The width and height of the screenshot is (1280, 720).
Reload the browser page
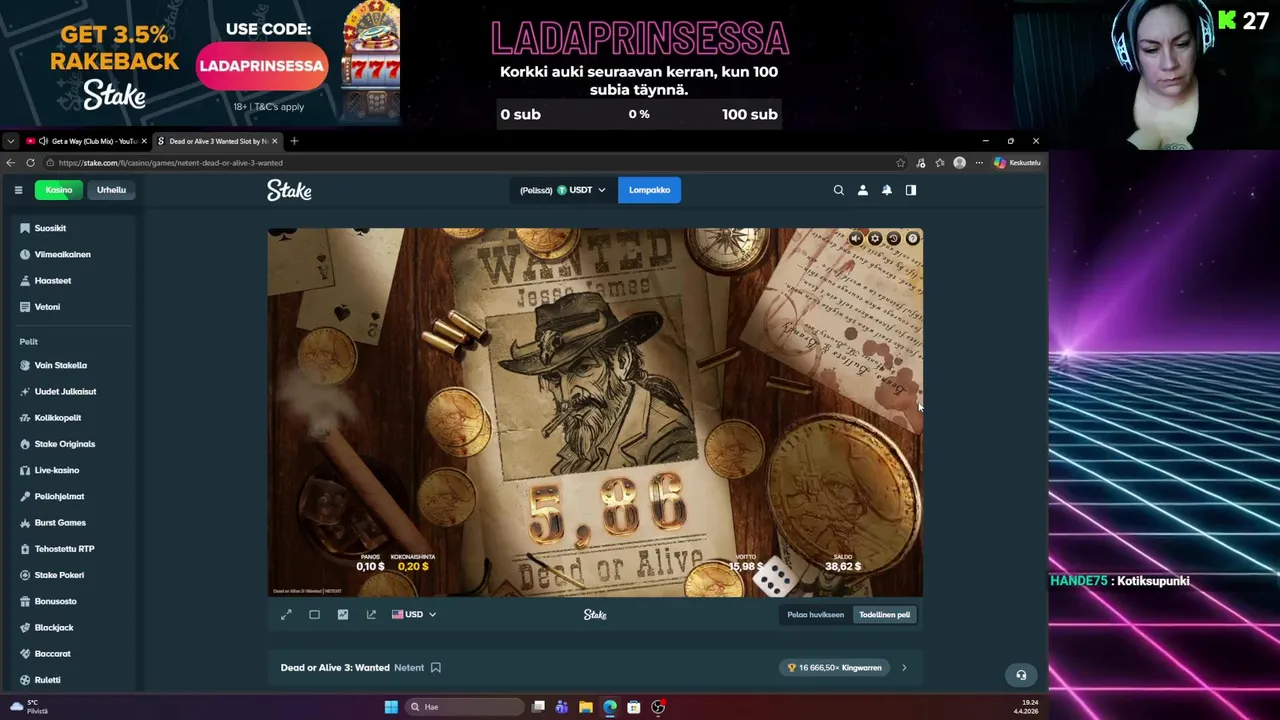click(x=30, y=162)
